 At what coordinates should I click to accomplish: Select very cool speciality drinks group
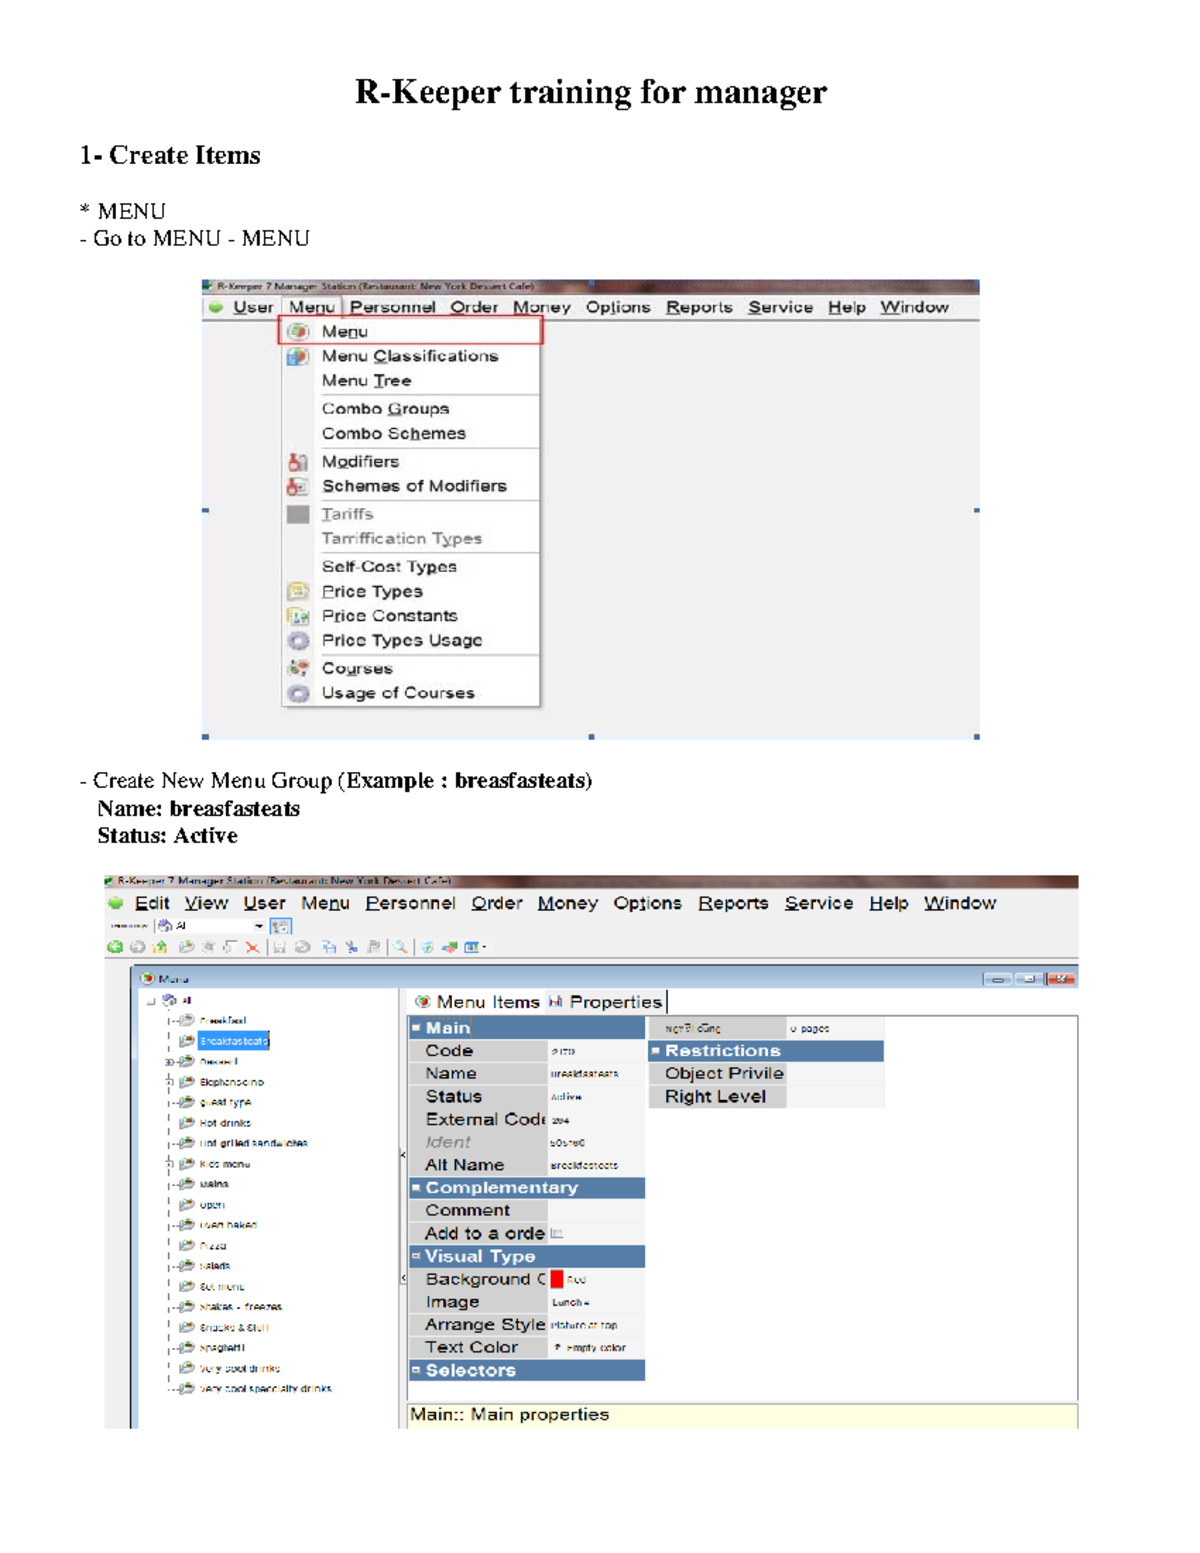pyautogui.click(x=265, y=1389)
